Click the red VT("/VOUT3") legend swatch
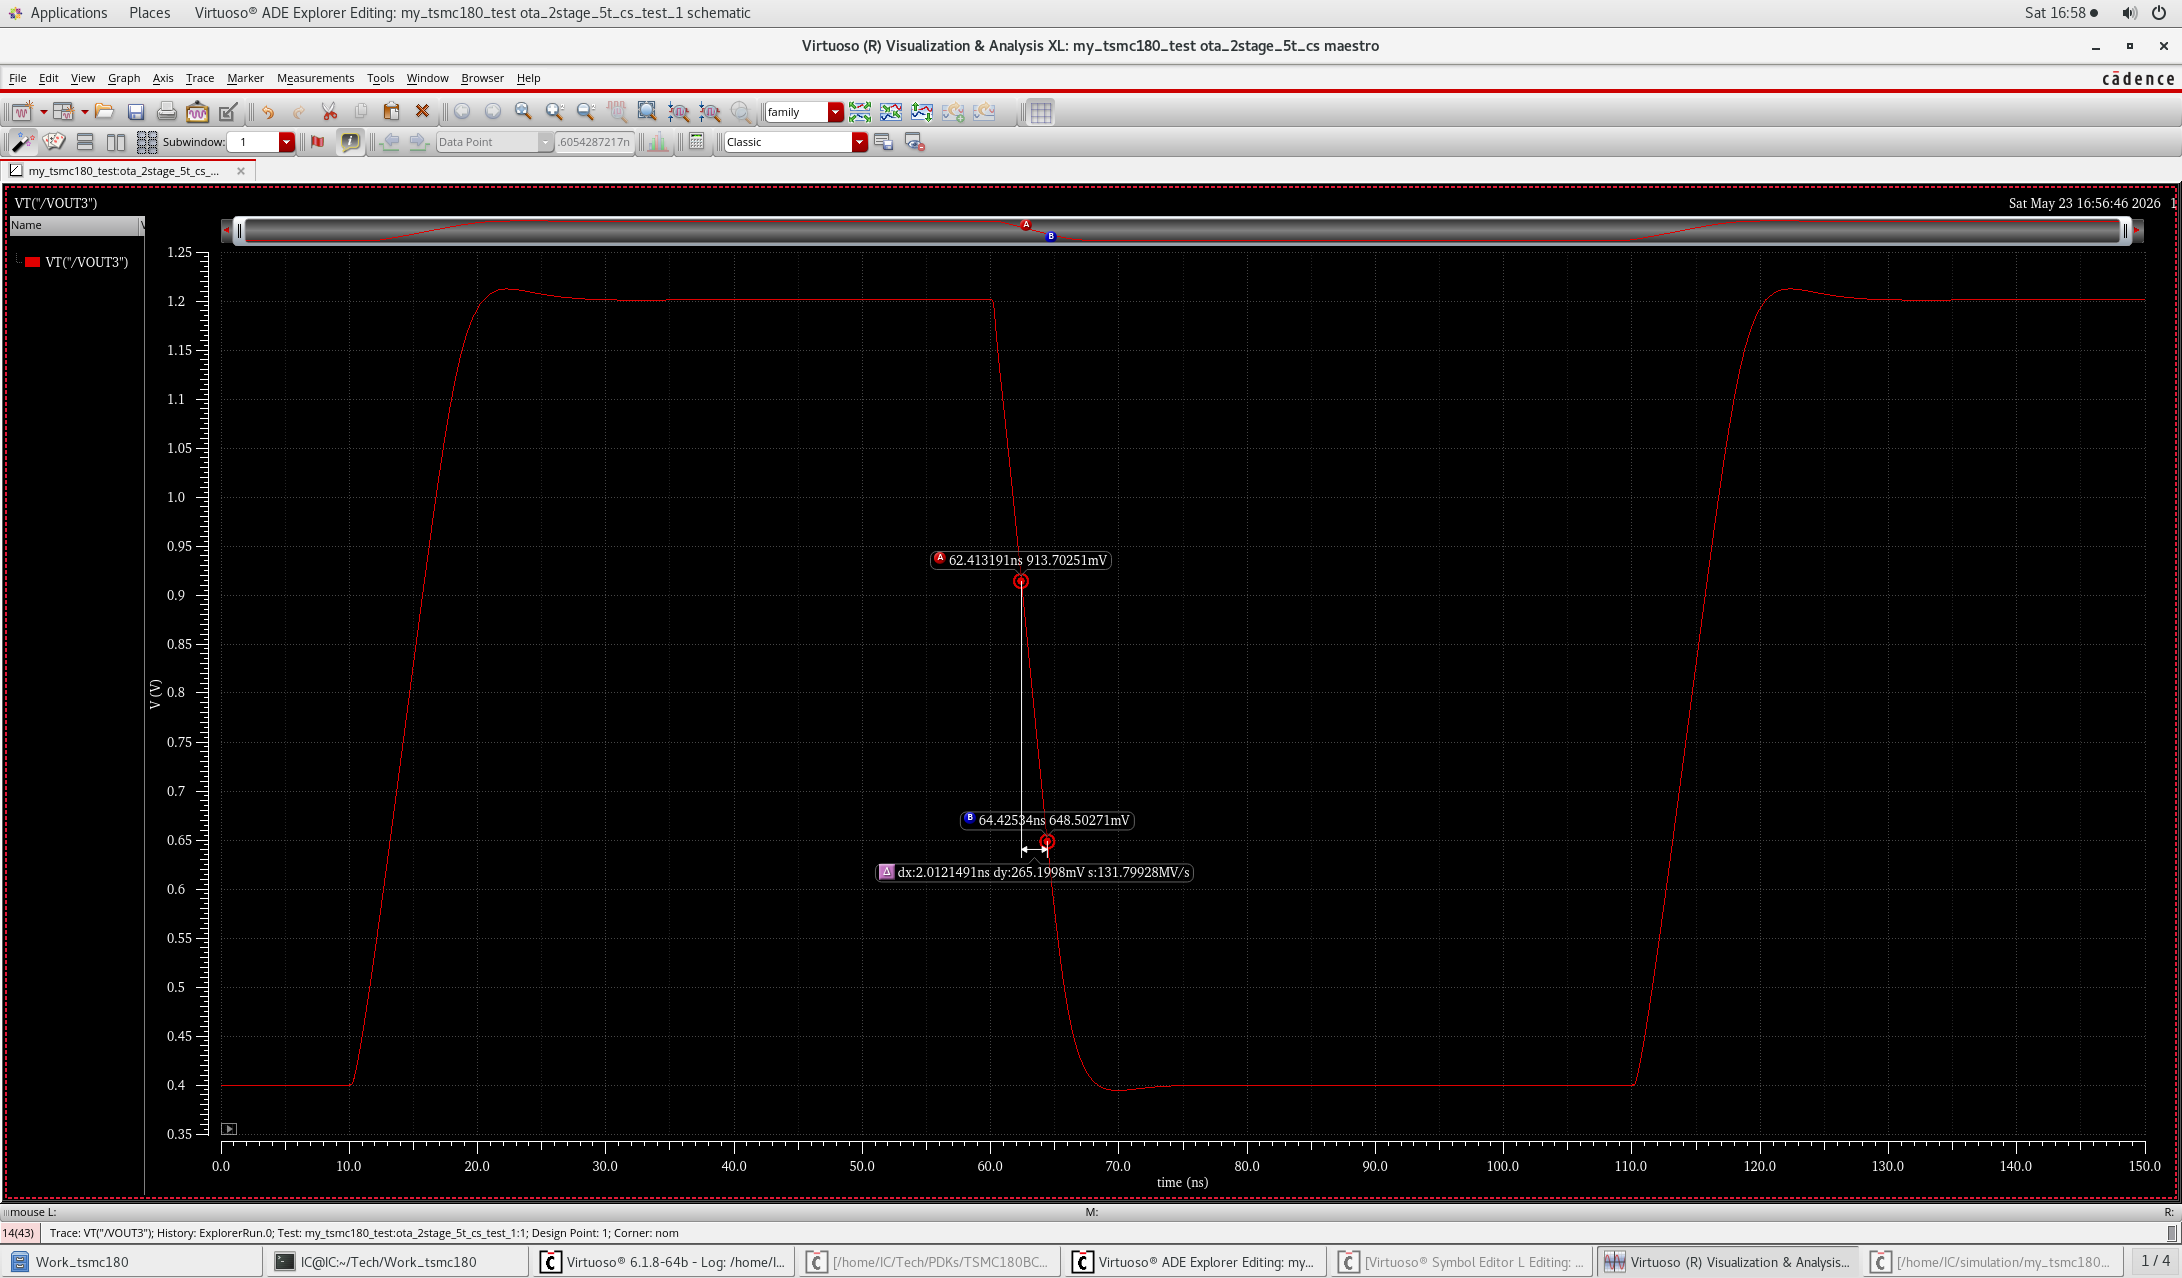The width and height of the screenshot is (2182, 1278). [32, 262]
